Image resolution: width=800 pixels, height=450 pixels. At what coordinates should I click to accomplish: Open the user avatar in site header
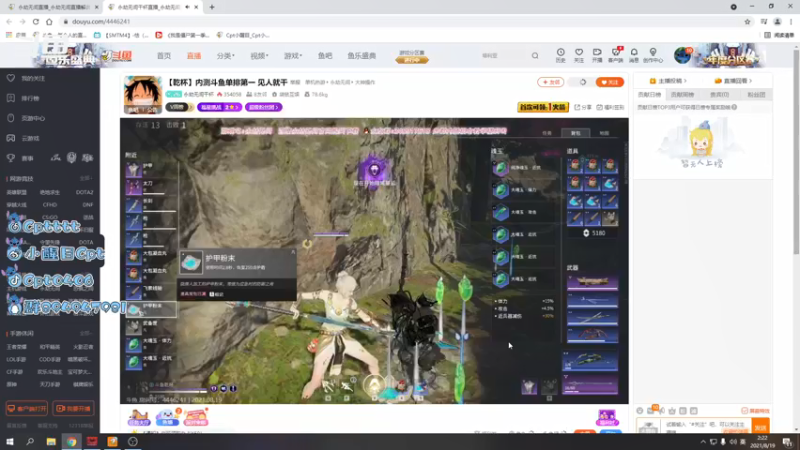(682, 55)
